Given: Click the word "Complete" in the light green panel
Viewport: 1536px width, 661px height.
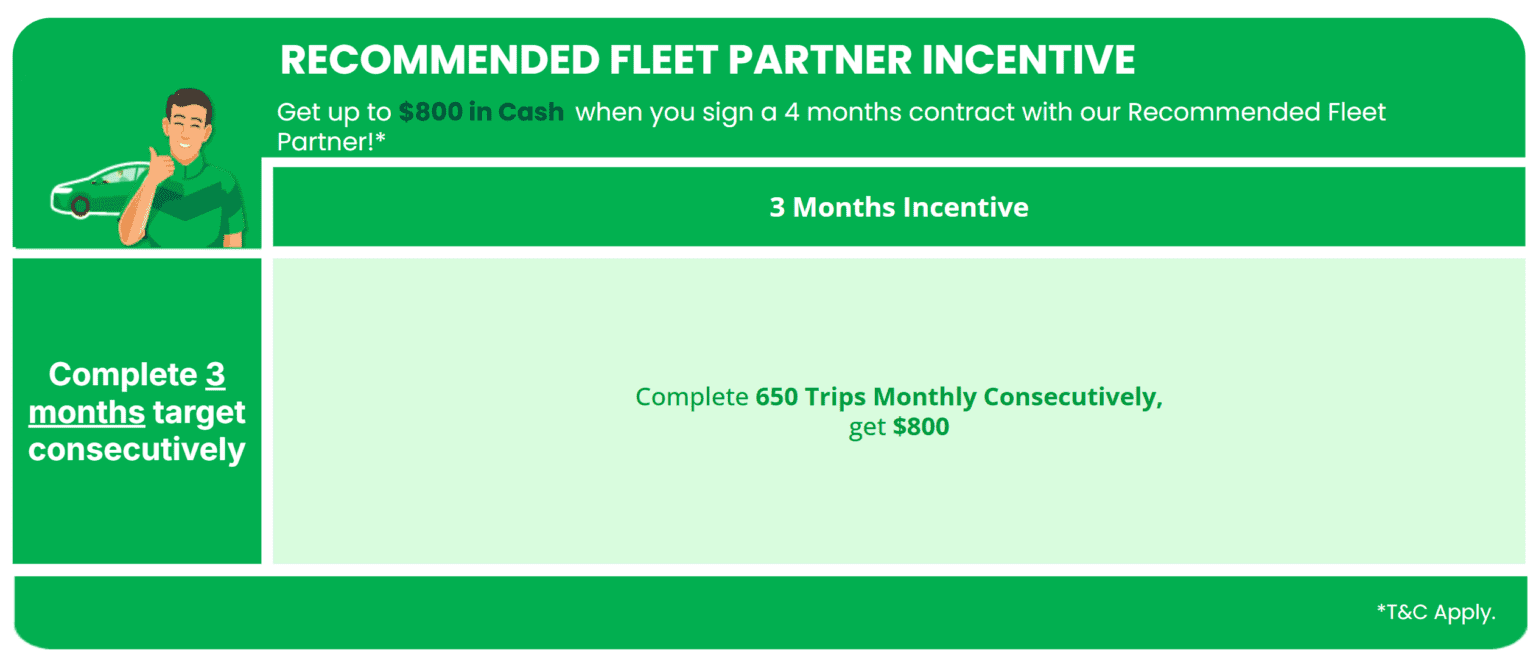Looking at the screenshot, I should (693, 397).
